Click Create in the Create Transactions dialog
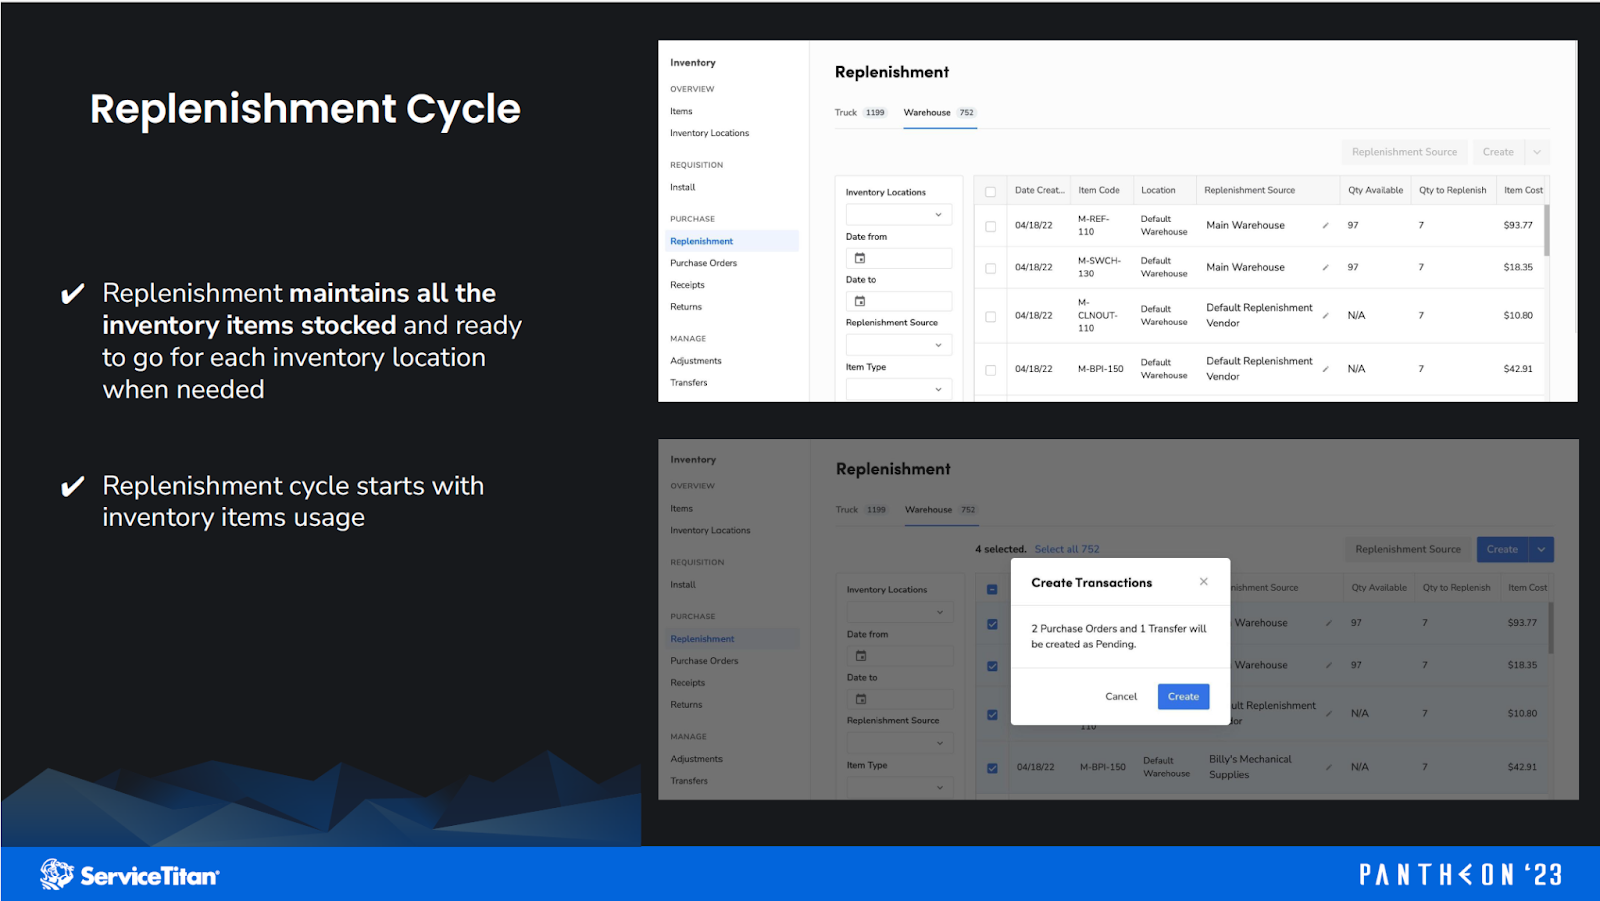Viewport: 1600px width, 901px height. pyautogui.click(x=1182, y=696)
